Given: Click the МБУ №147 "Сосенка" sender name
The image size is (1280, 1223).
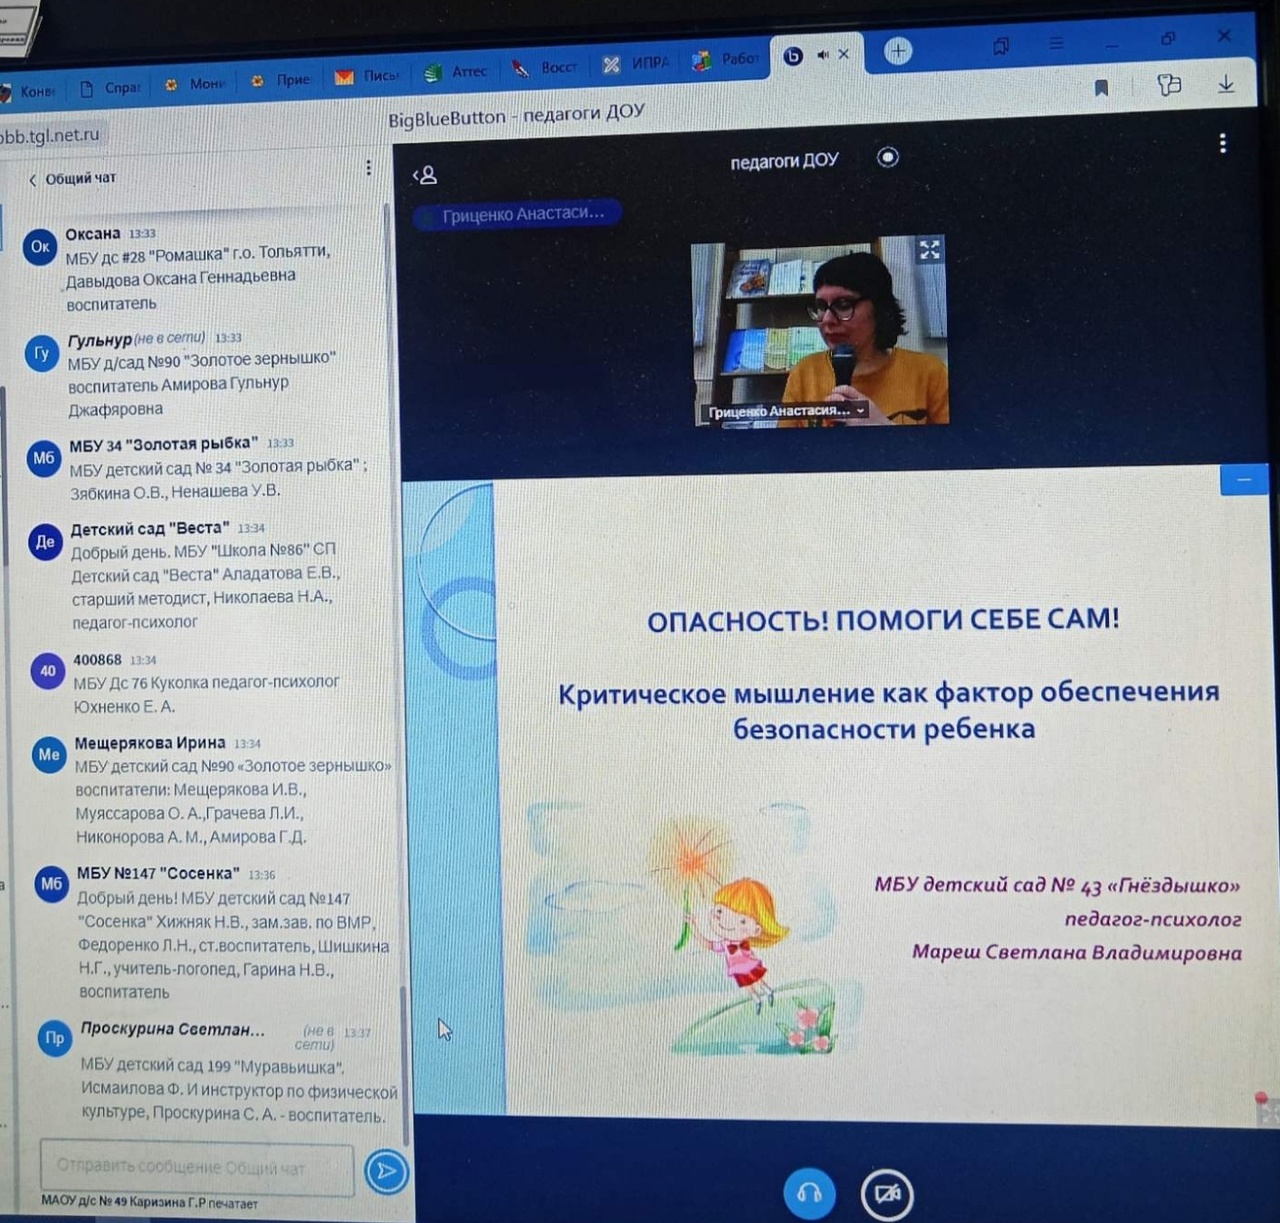Looking at the screenshot, I should (x=158, y=873).
